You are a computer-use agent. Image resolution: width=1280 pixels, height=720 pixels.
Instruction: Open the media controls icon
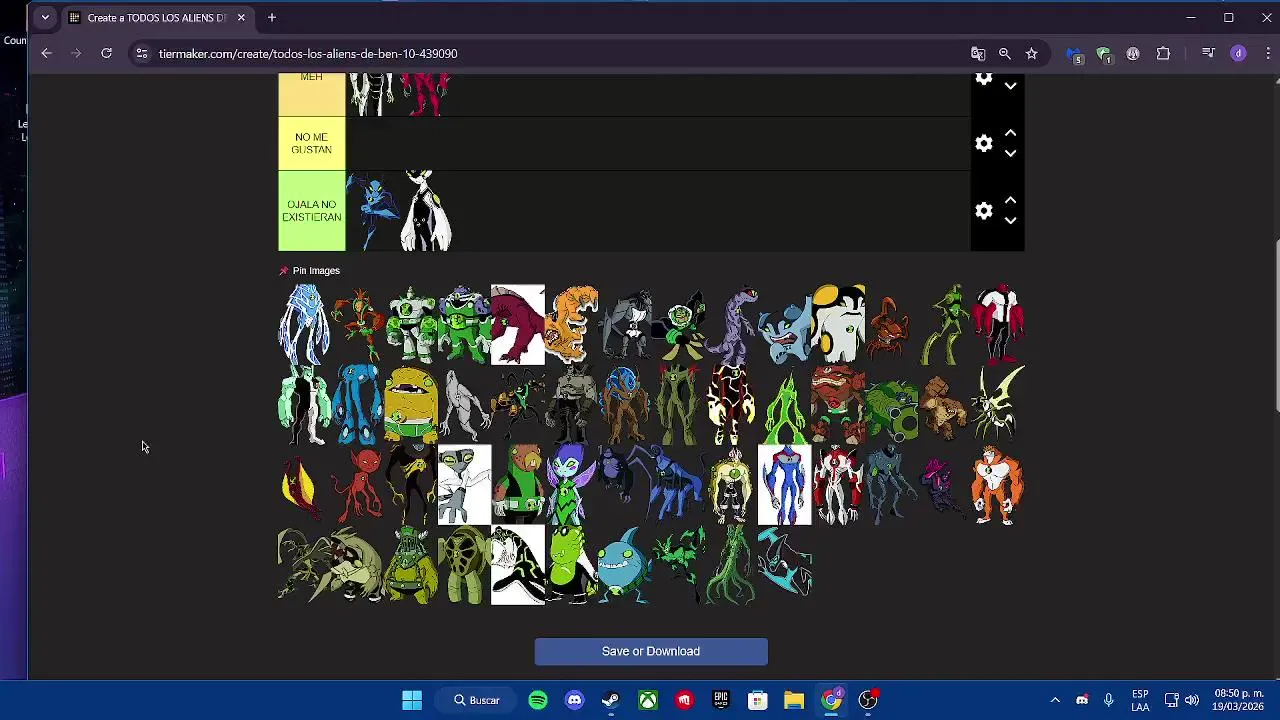[x=1208, y=53]
